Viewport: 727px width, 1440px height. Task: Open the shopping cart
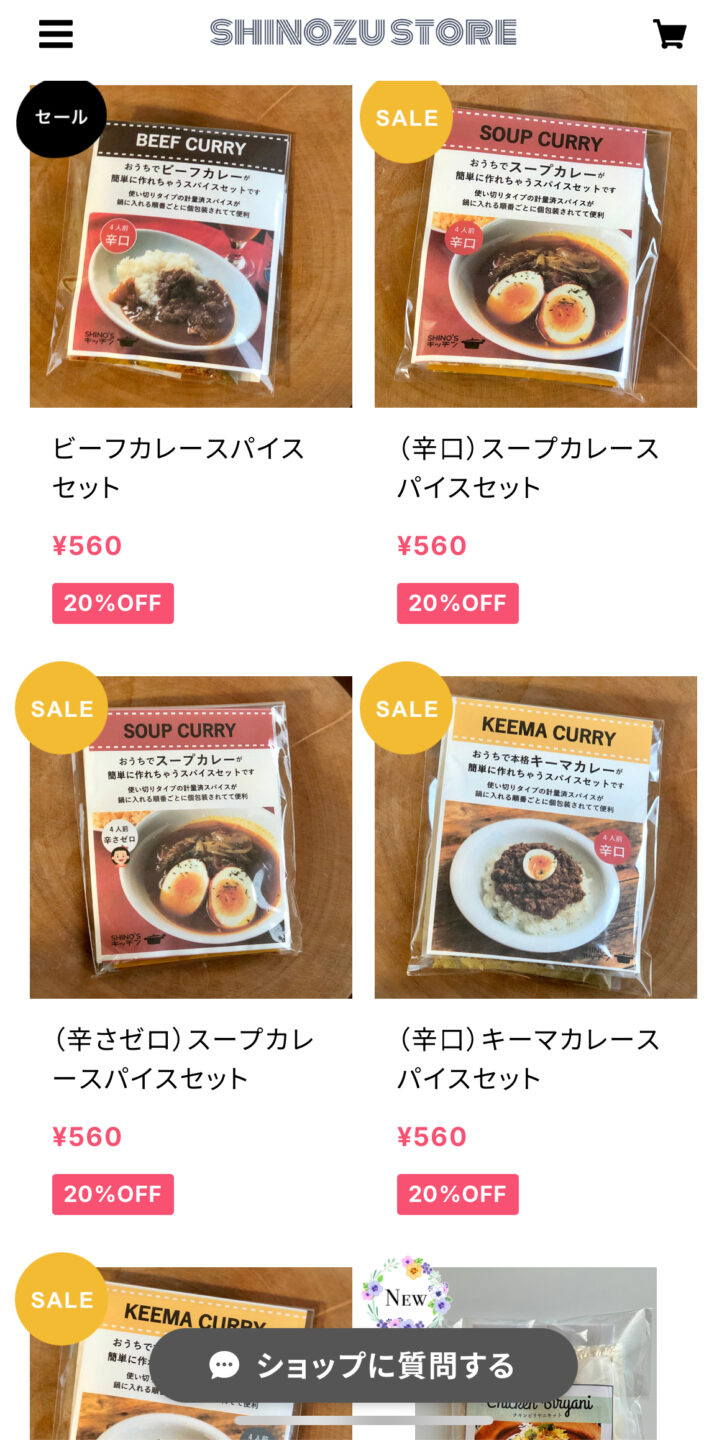click(x=670, y=34)
